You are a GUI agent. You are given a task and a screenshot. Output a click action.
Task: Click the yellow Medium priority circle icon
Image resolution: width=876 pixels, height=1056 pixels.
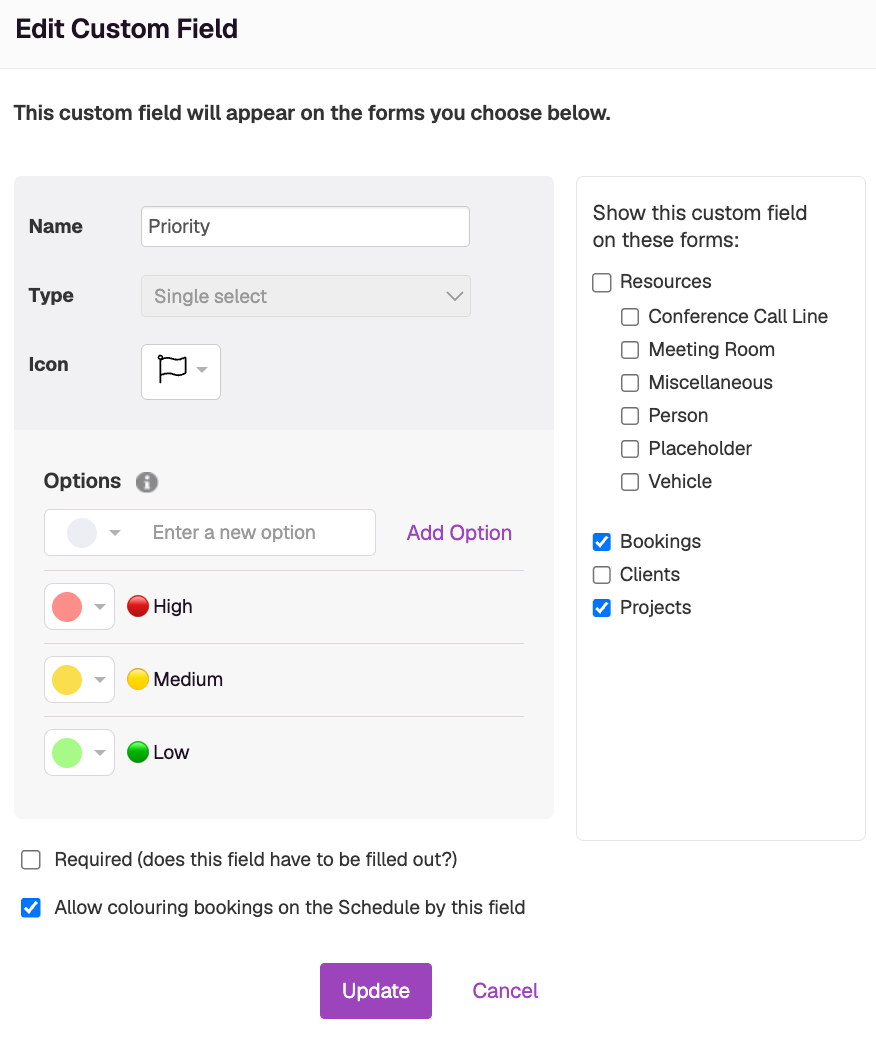coord(138,679)
